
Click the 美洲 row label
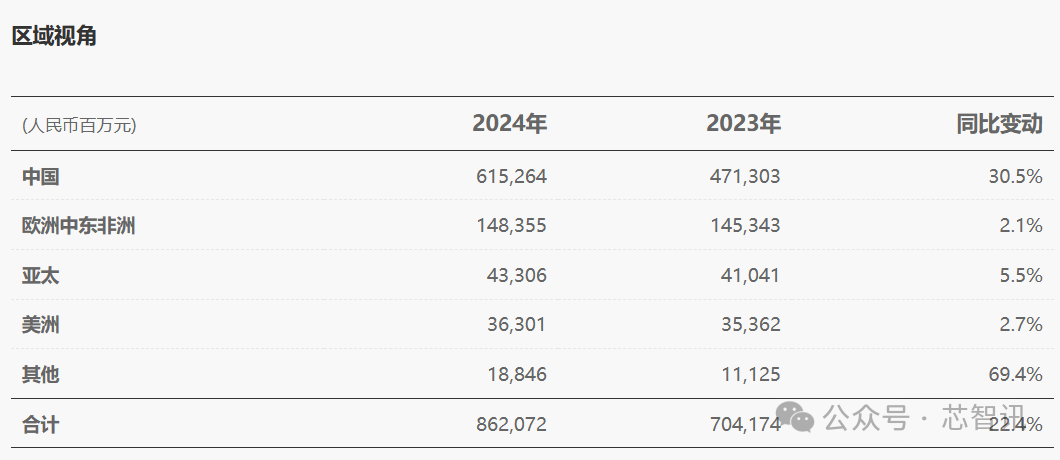[41, 325]
